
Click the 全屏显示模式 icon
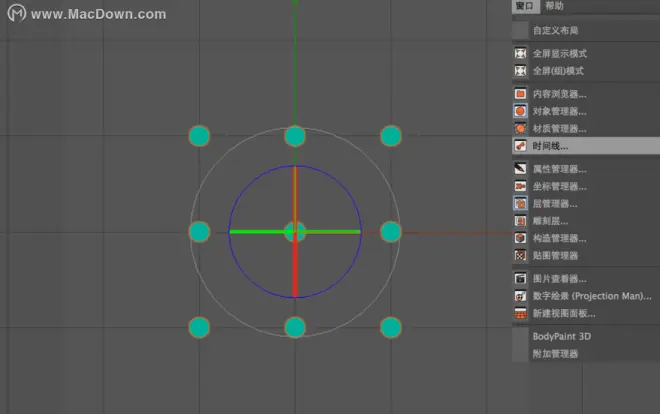point(521,53)
